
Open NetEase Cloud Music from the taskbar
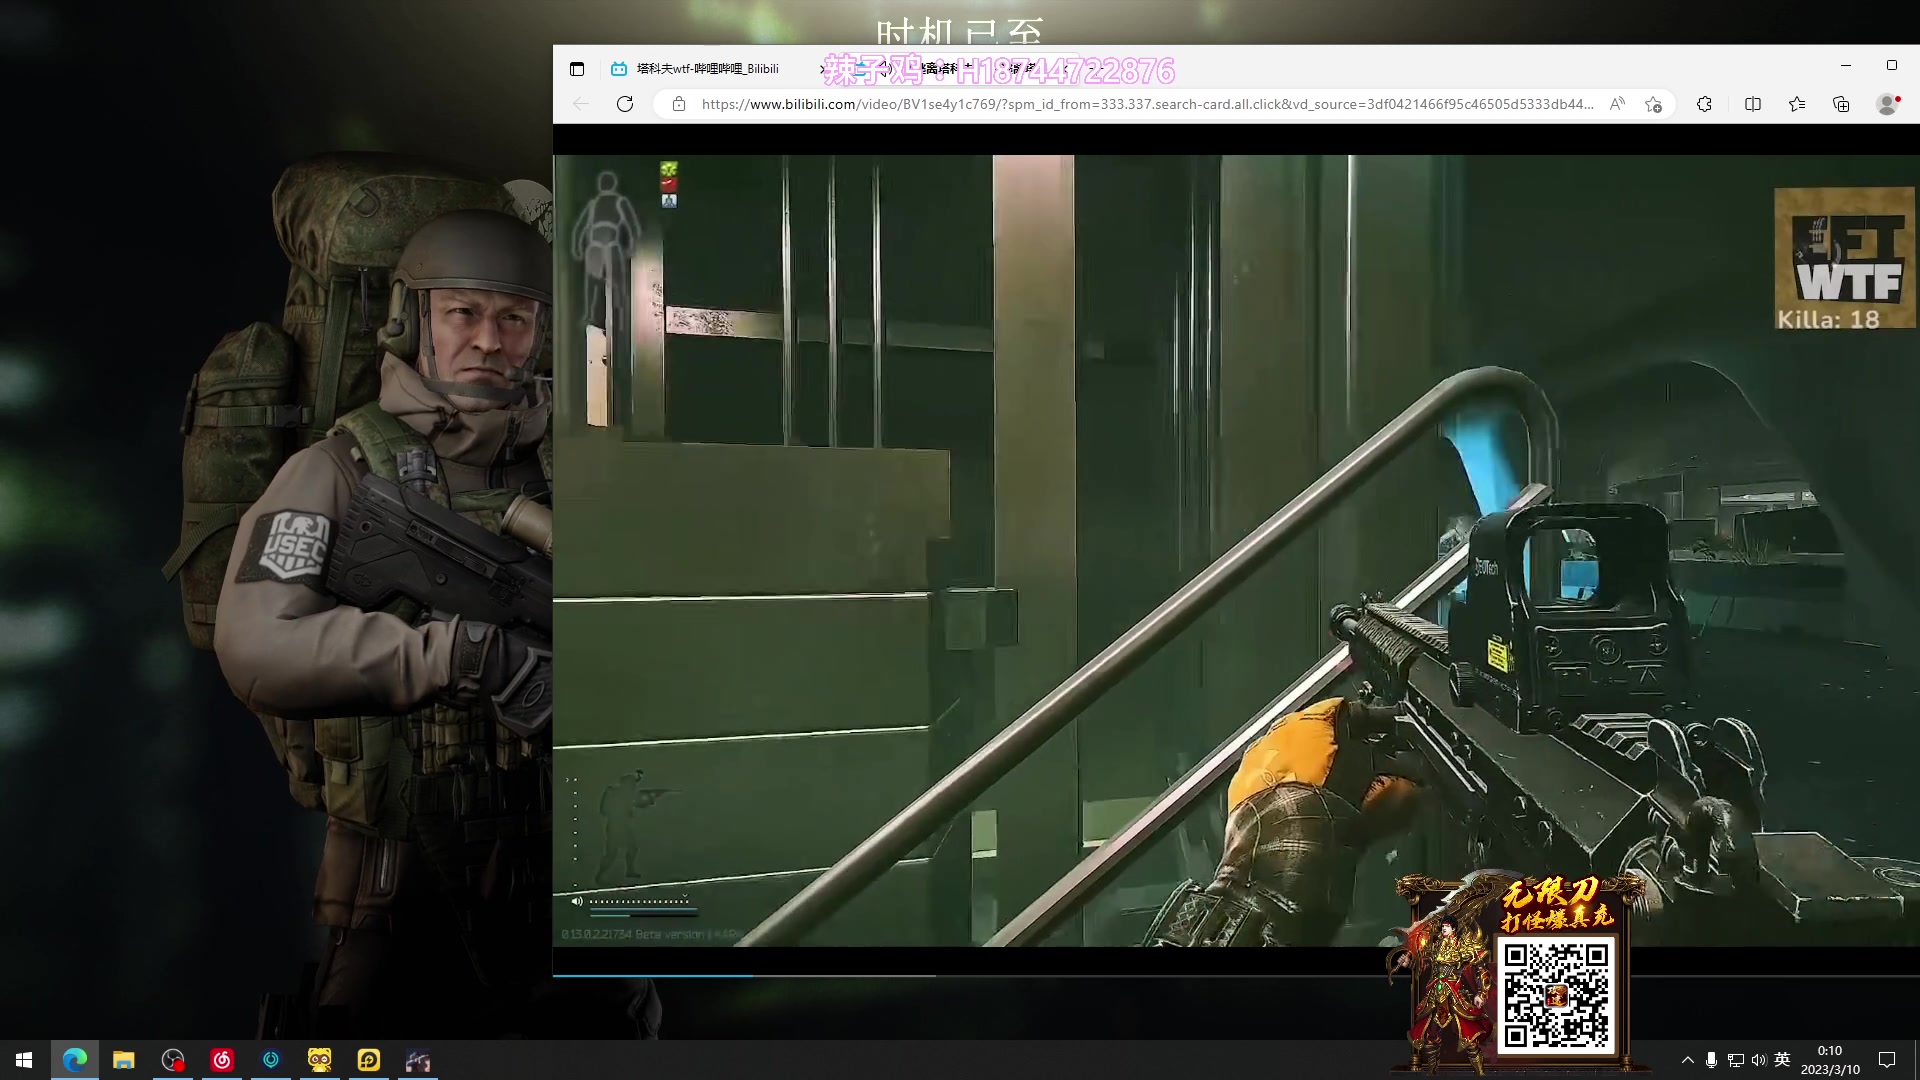(x=222, y=1060)
